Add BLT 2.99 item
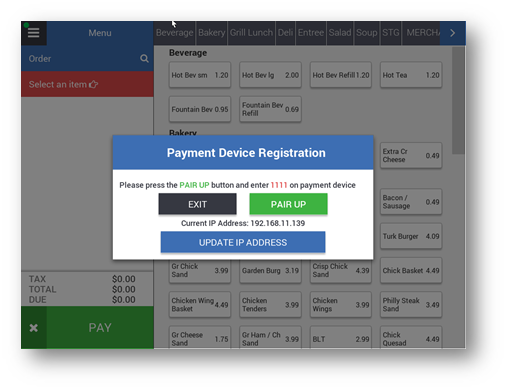 341,338
